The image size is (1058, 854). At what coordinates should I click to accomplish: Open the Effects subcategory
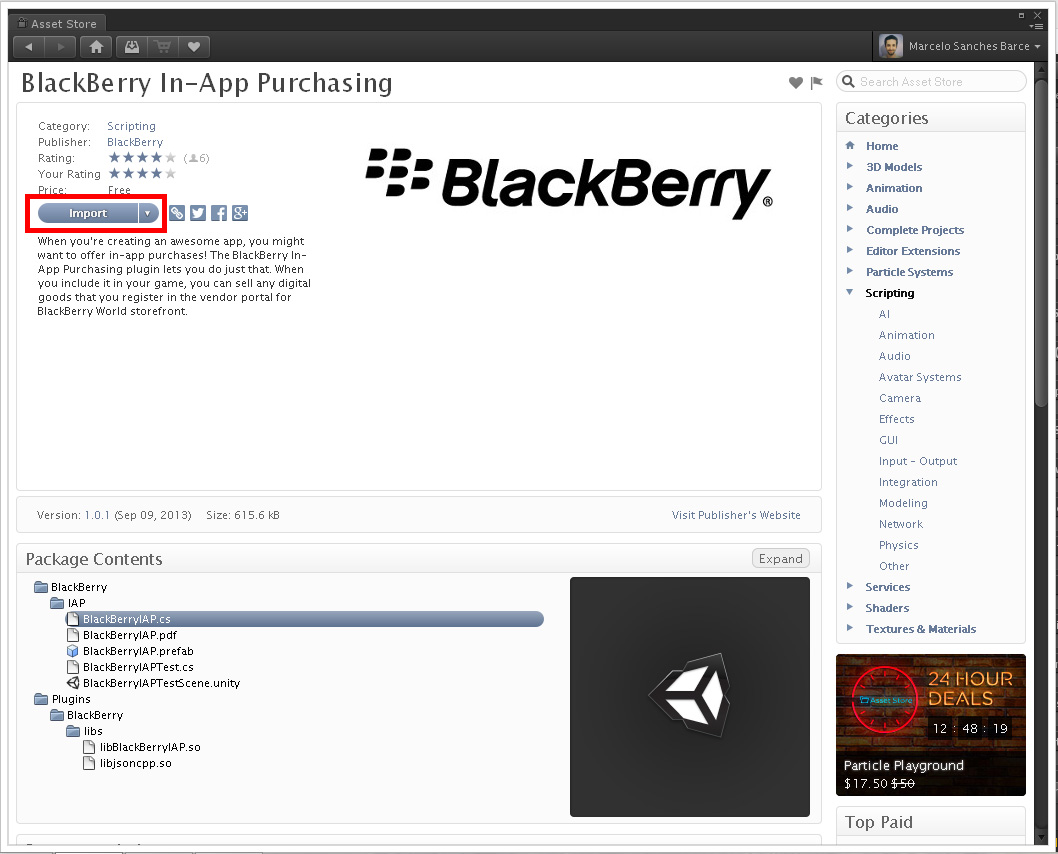(897, 419)
